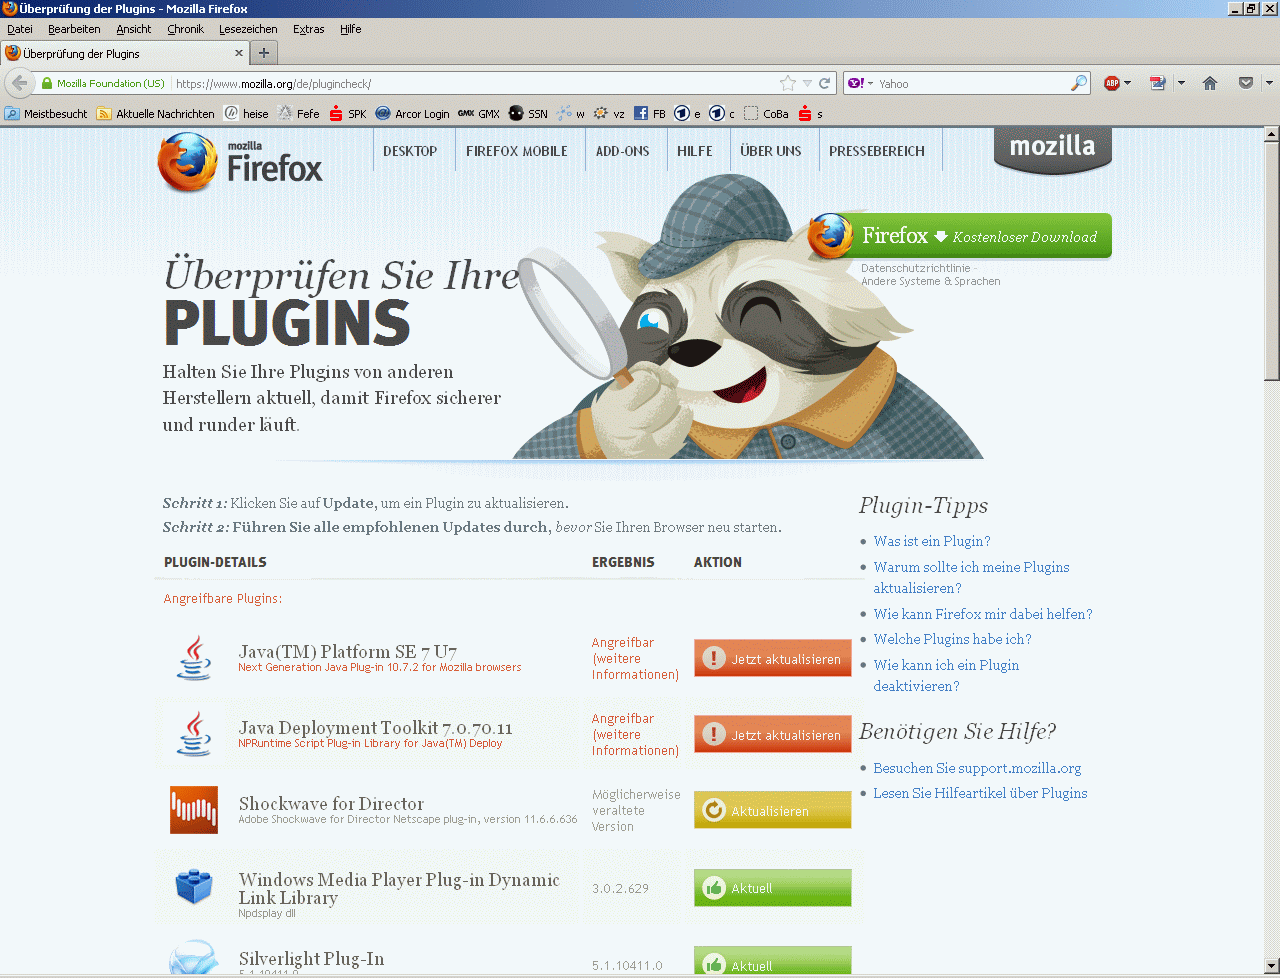Open the Adblock Plus dropdown arrow
The image size is (1280, 978).
pyautogui.click(x=1127, y=84)
